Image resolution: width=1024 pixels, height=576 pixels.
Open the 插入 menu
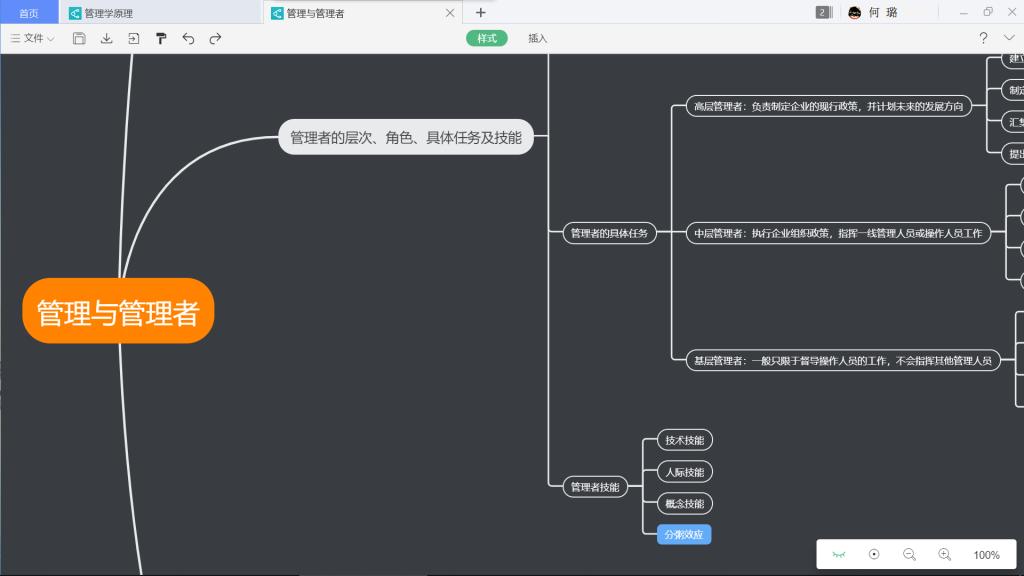[538, 38]
